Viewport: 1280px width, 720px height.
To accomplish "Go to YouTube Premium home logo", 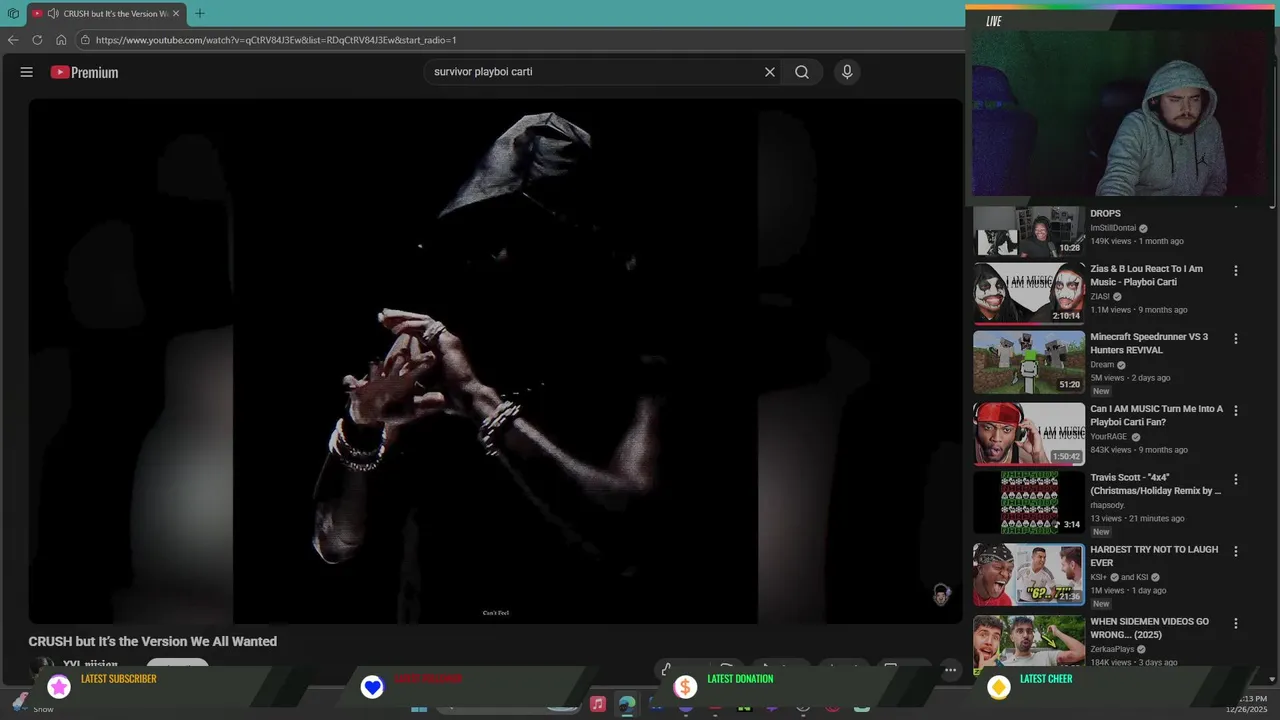I will point(84,72).
